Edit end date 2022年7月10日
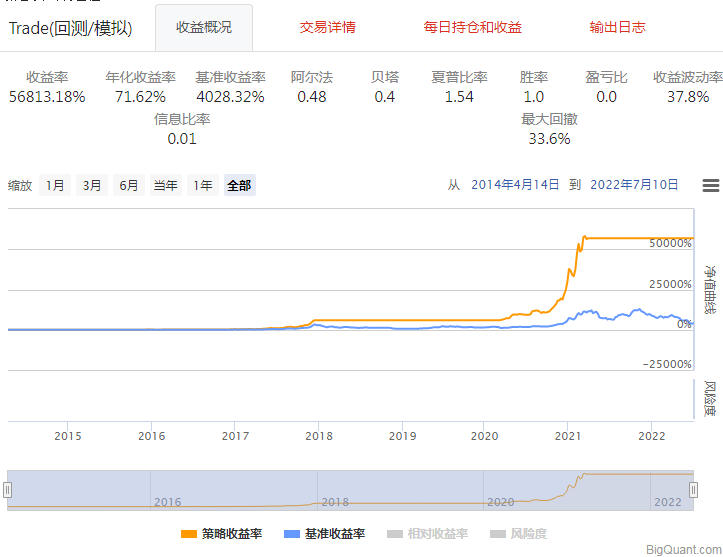This screenshot has height=557, width=723. tap(634, 185)
